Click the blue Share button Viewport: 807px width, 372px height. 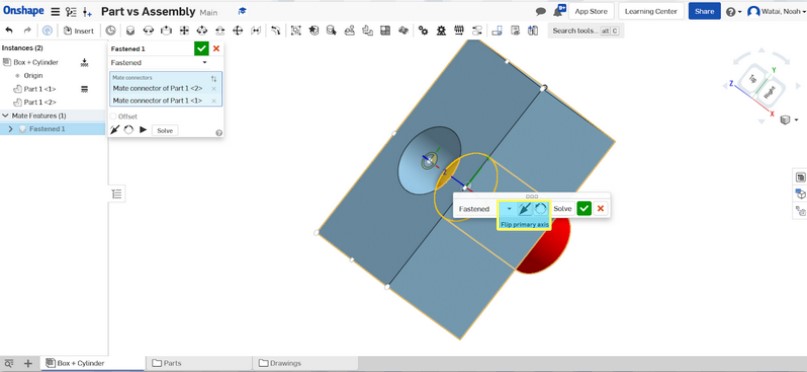704,11
